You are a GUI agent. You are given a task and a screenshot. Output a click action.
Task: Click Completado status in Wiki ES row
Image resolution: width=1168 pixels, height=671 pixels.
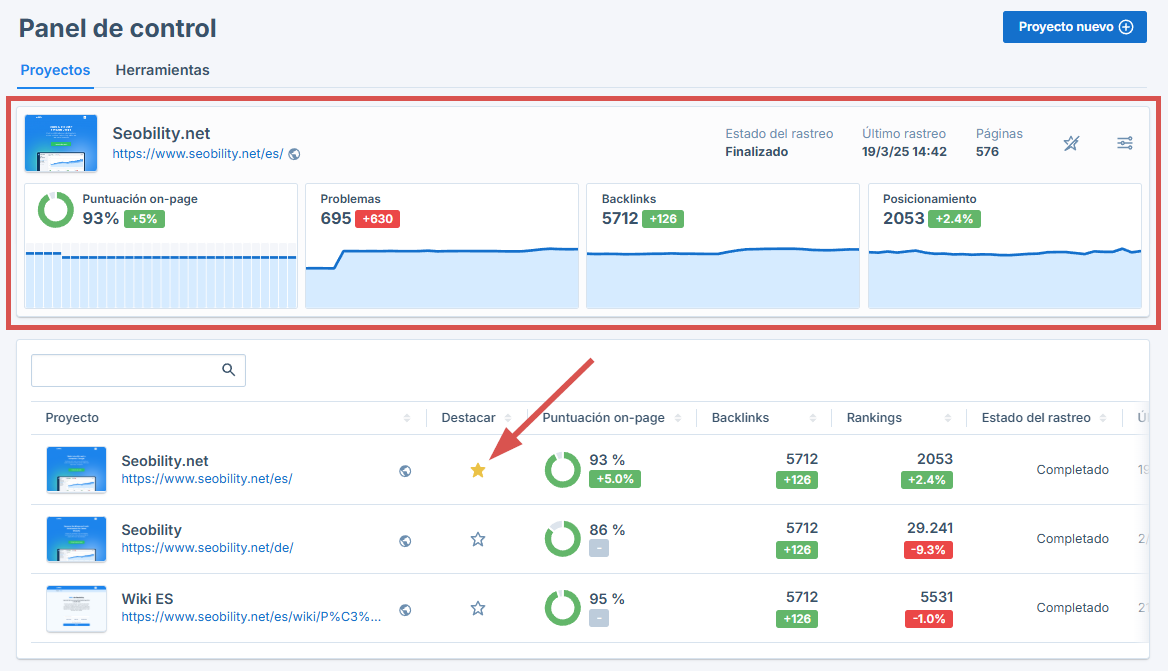(1073, 608)
